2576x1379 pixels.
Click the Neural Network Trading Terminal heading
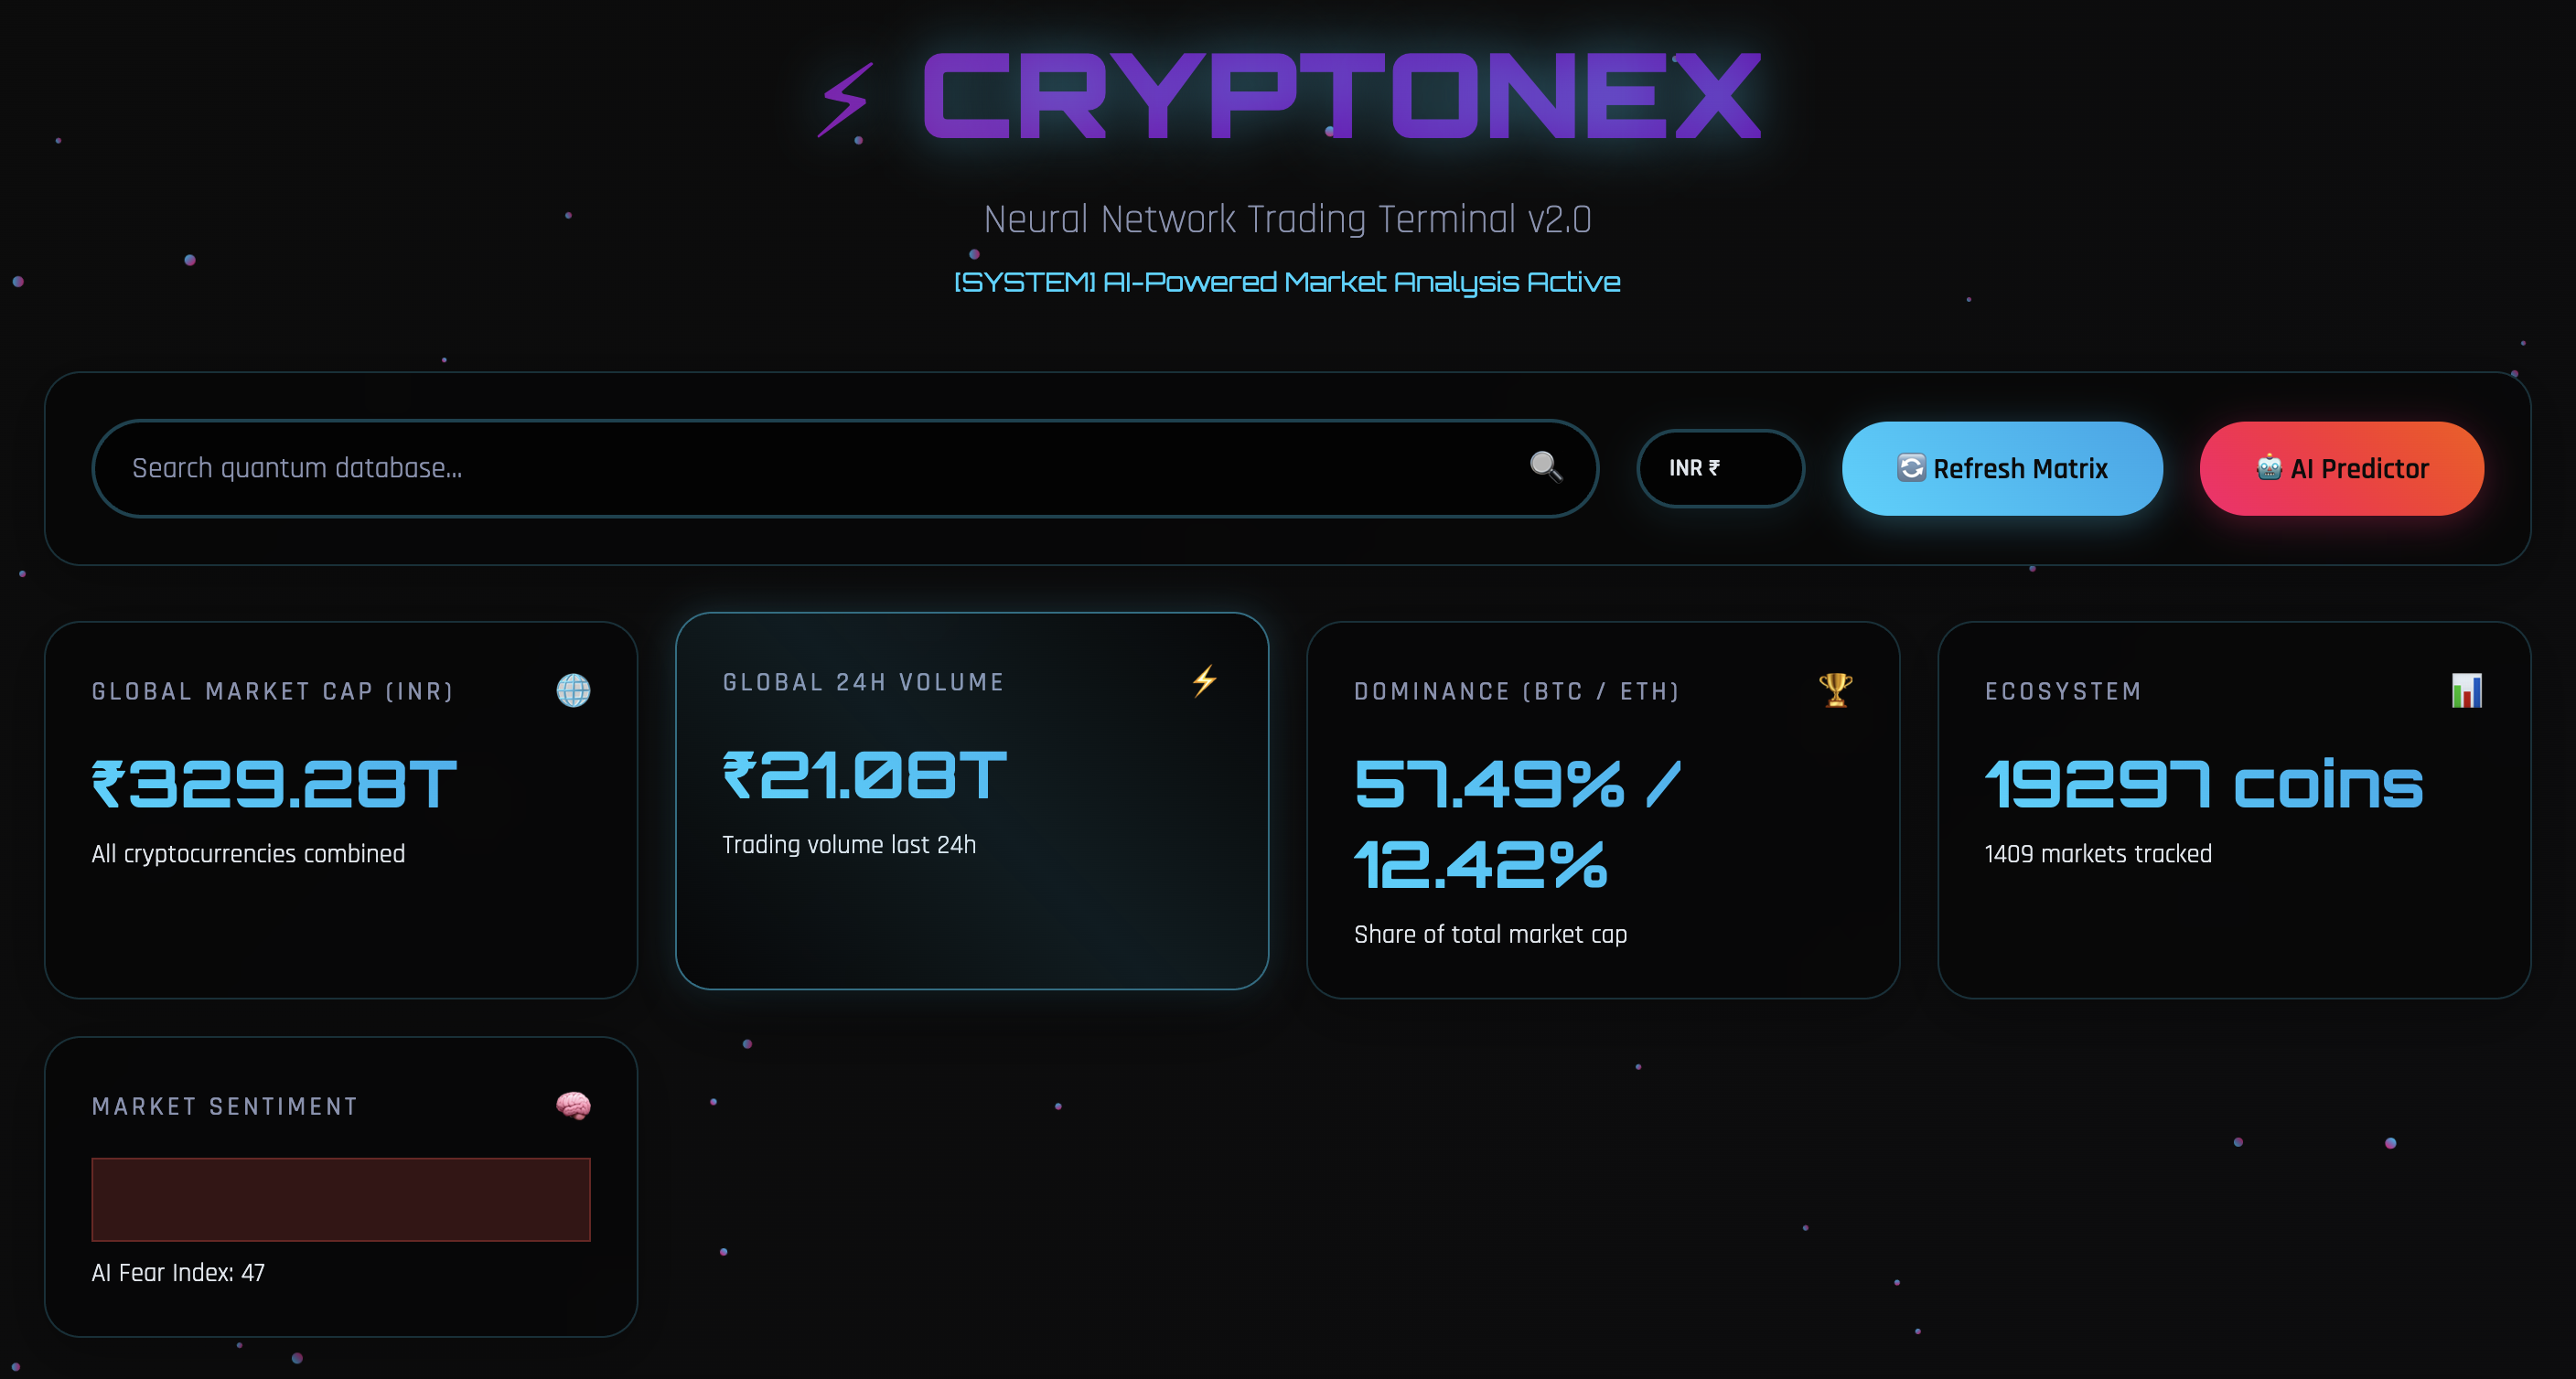tap(1287, 218)
